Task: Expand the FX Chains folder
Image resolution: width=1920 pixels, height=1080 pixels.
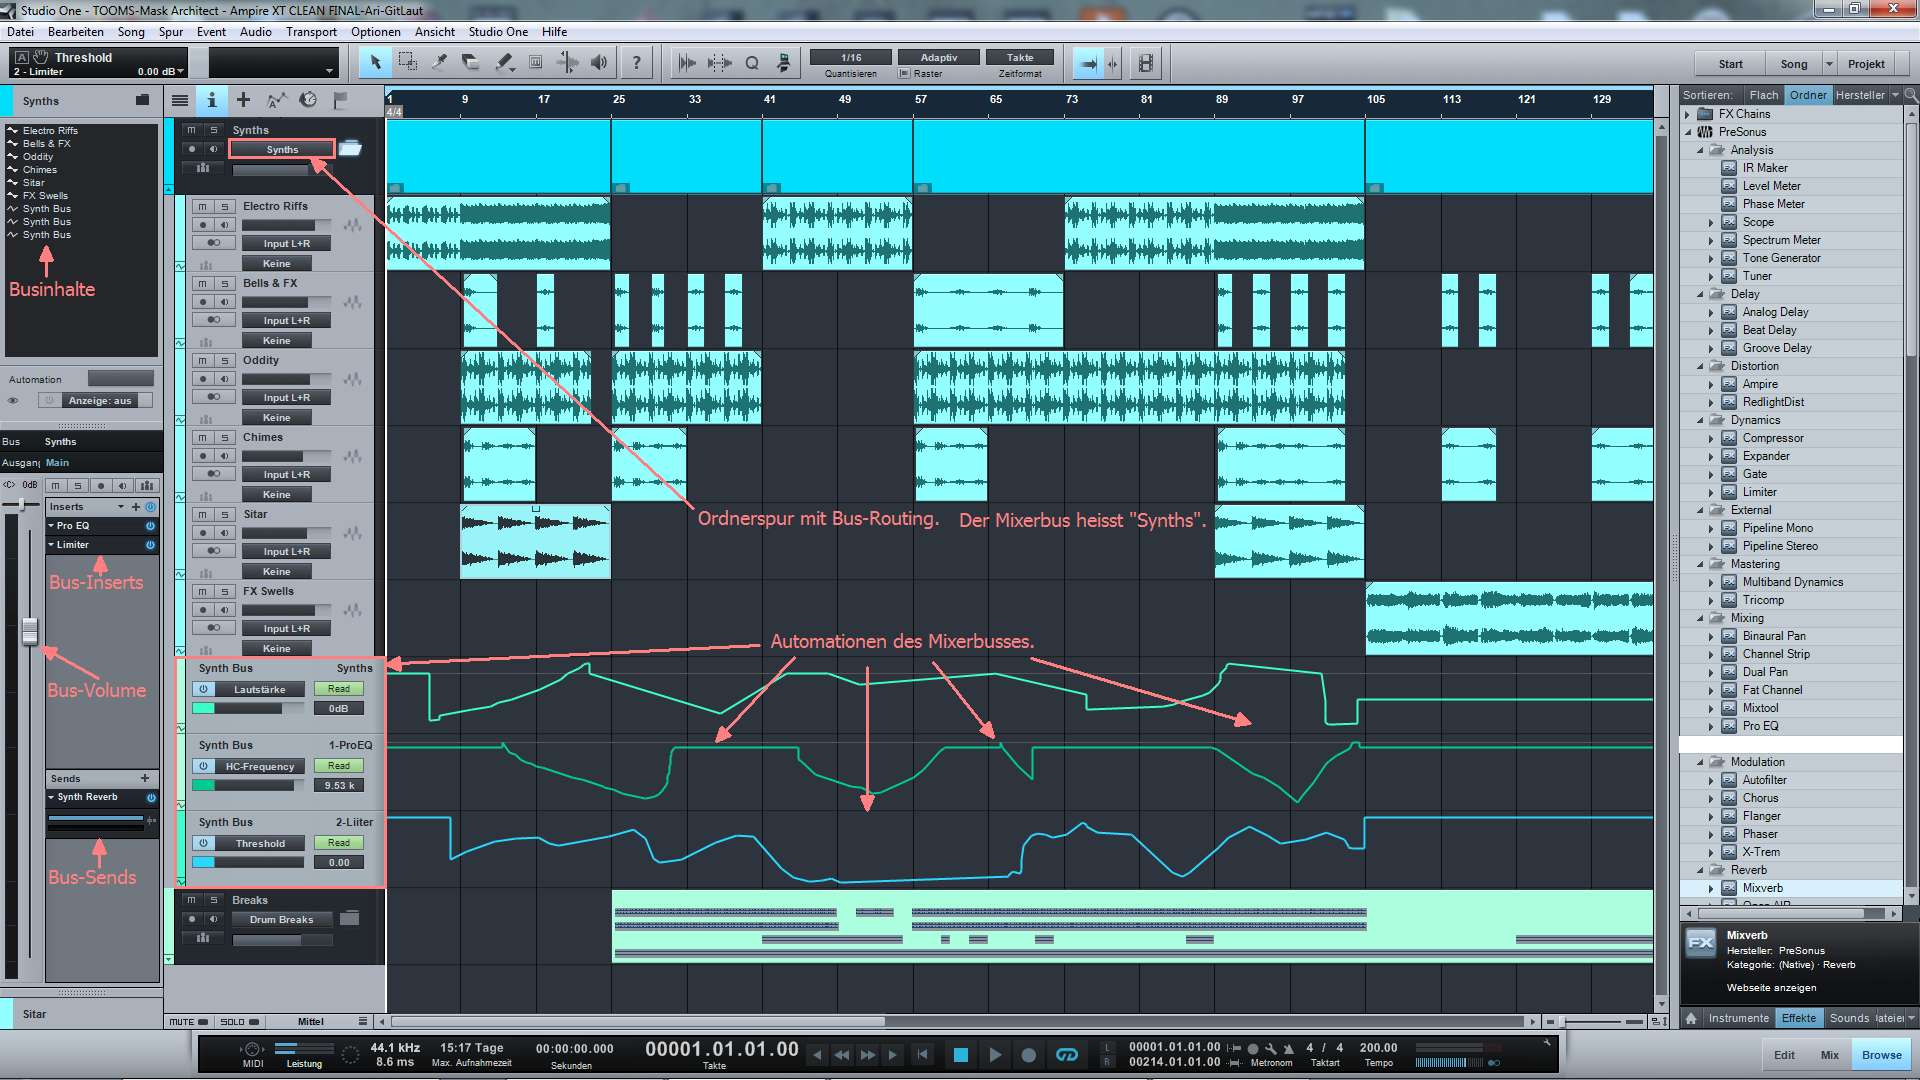Action: tap(1688, 114)
